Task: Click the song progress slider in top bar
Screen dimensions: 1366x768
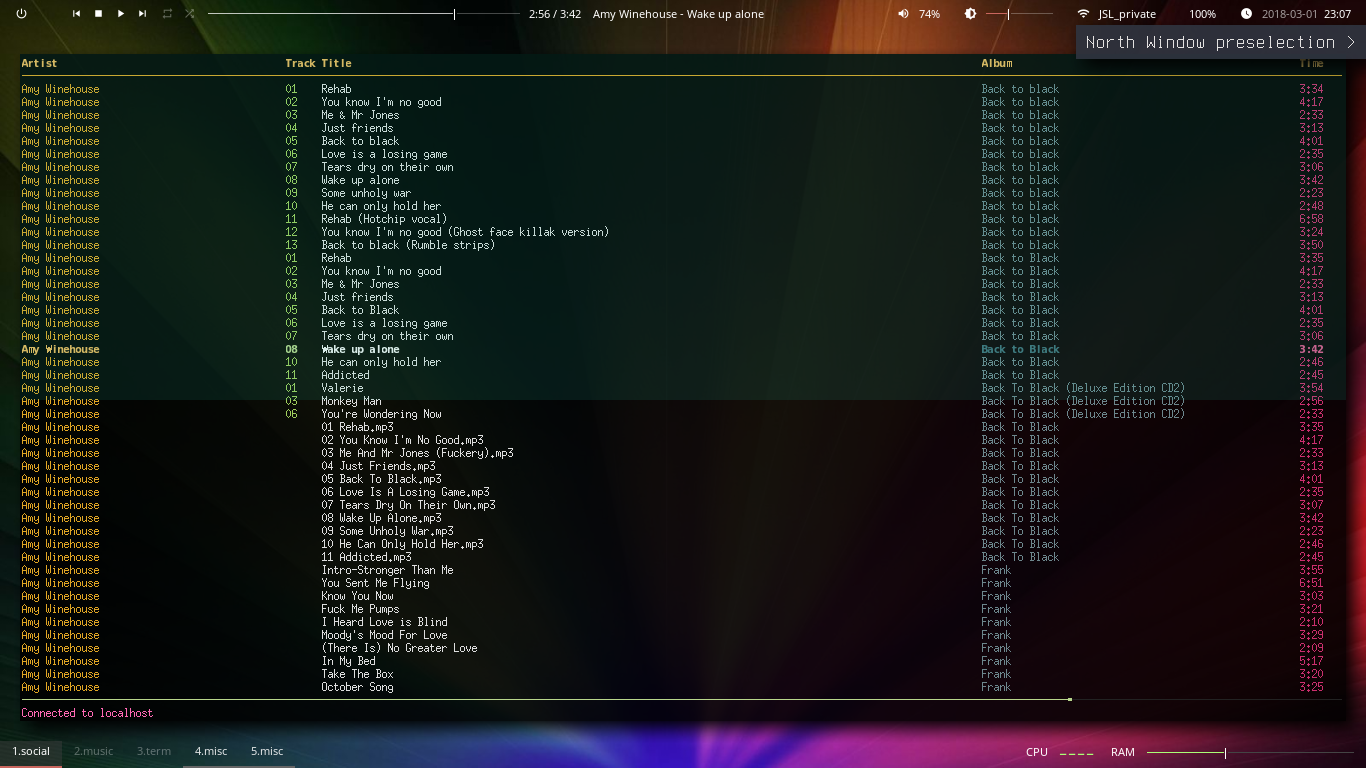Action: pyautogui.click(x=363, y=14)
